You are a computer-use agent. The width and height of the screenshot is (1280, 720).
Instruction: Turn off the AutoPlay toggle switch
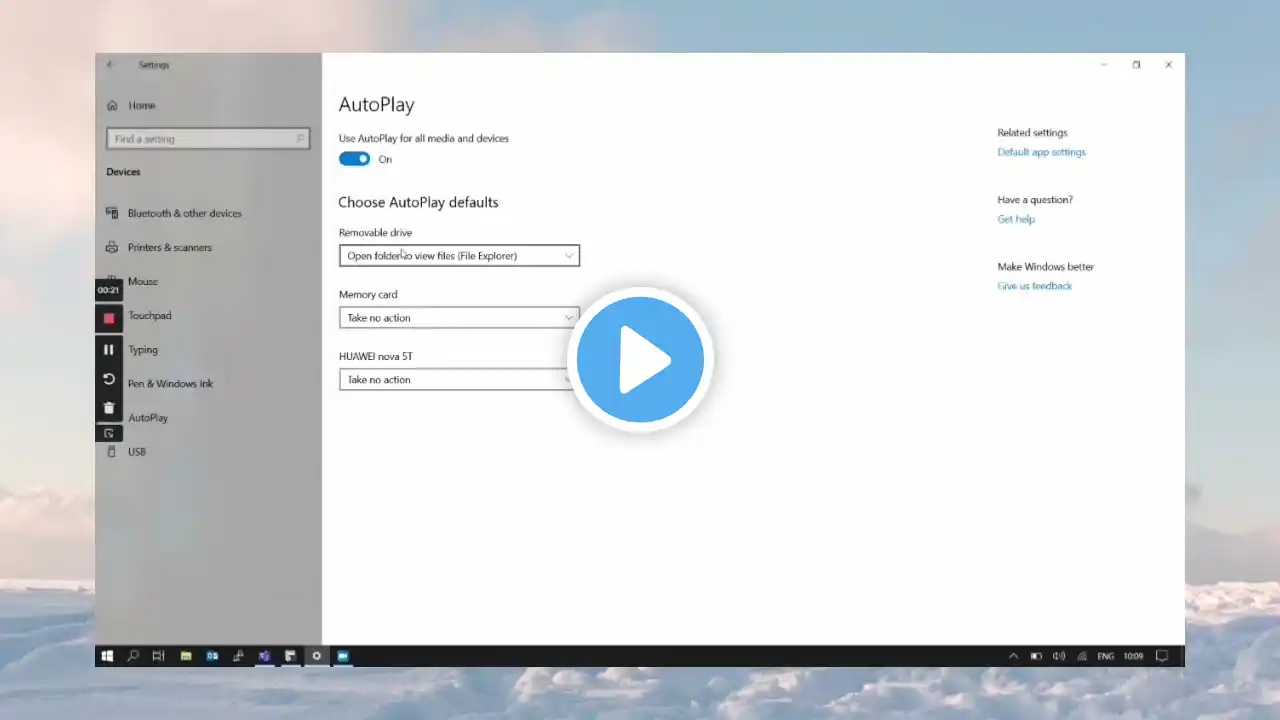[x=354, y=159]
